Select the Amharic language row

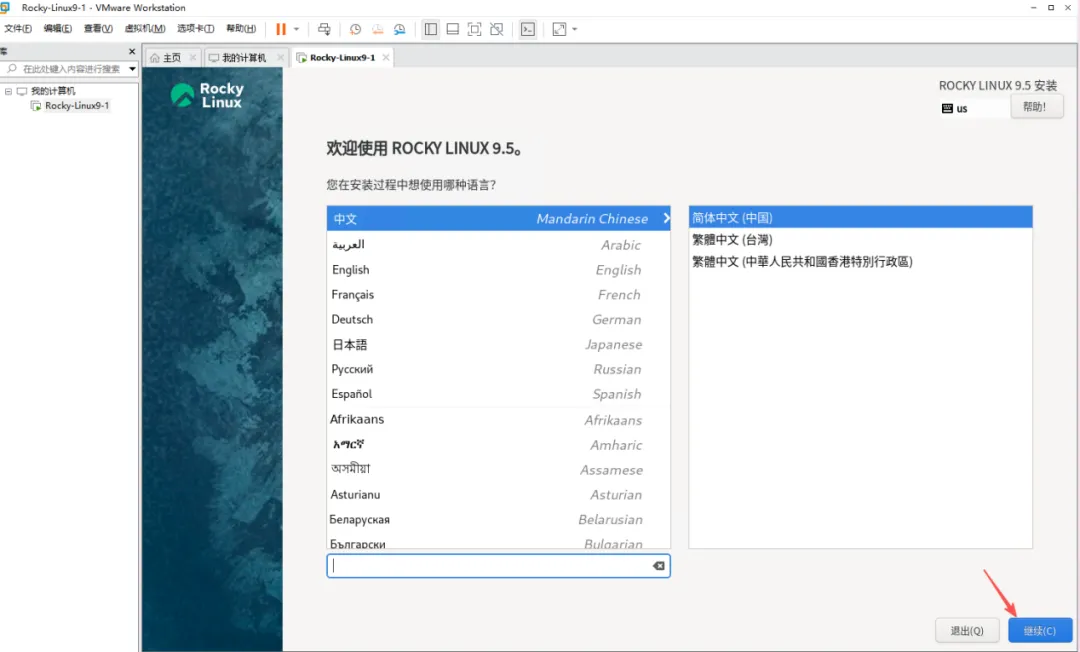498,444
